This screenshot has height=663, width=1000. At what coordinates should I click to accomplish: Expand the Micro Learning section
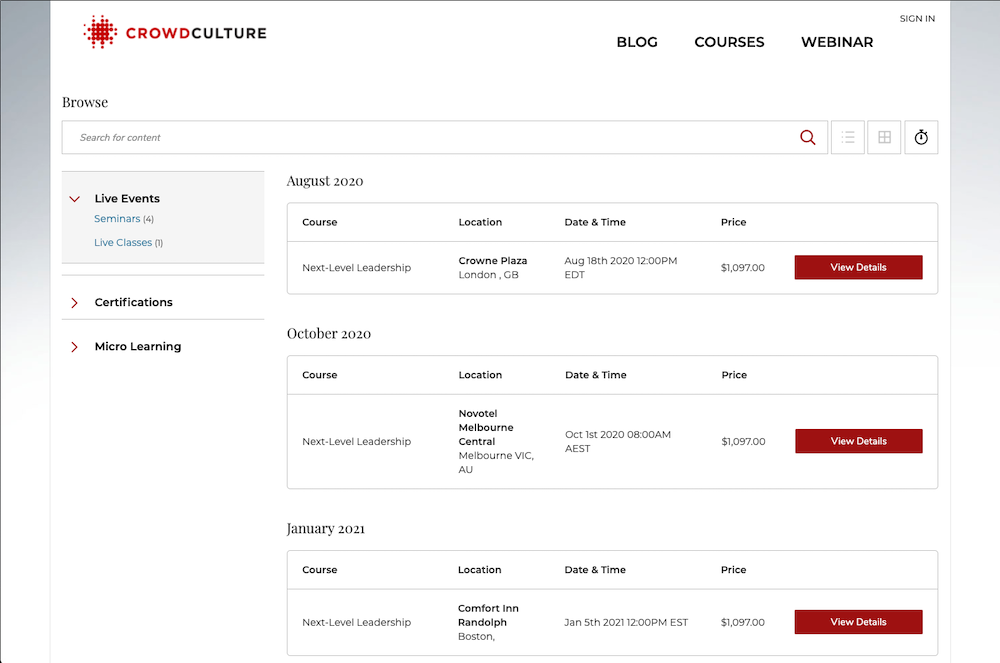pyautogui.click(x=75, y=347)
